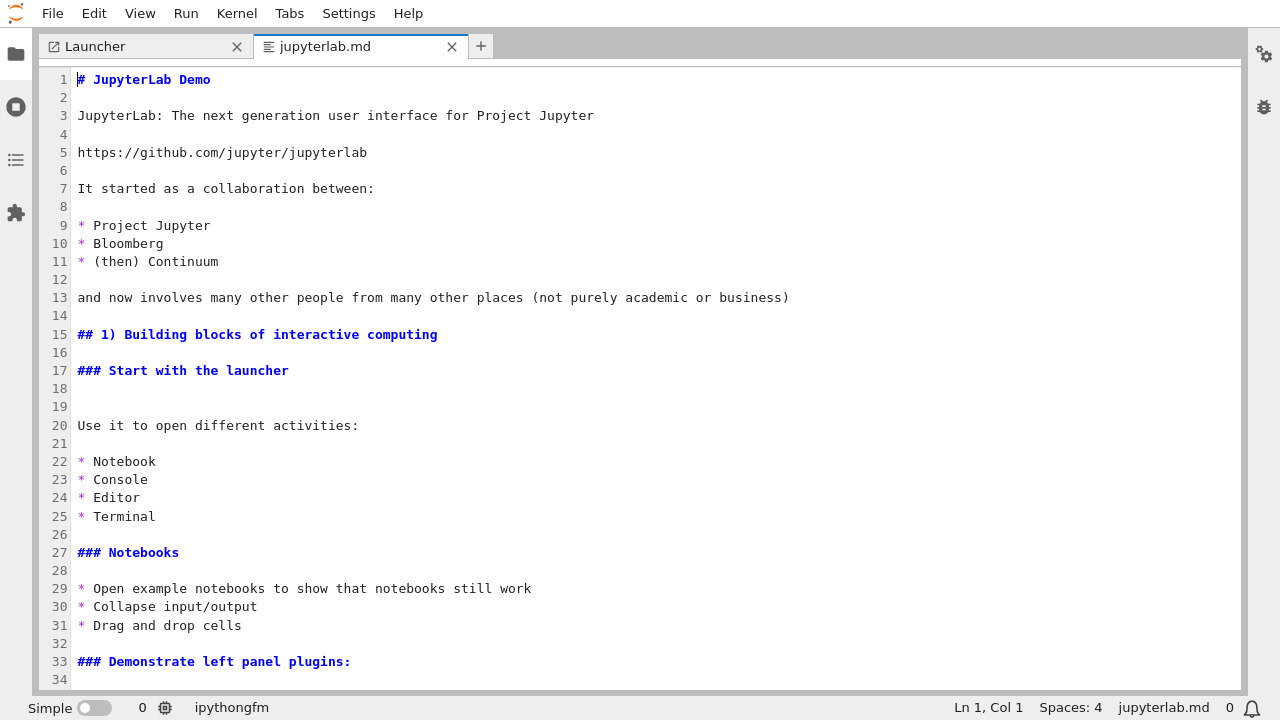The height and width of the screenshot is (720, 1280).
Task: Show the running terminals and kernels panel
Action: (16, 106)
